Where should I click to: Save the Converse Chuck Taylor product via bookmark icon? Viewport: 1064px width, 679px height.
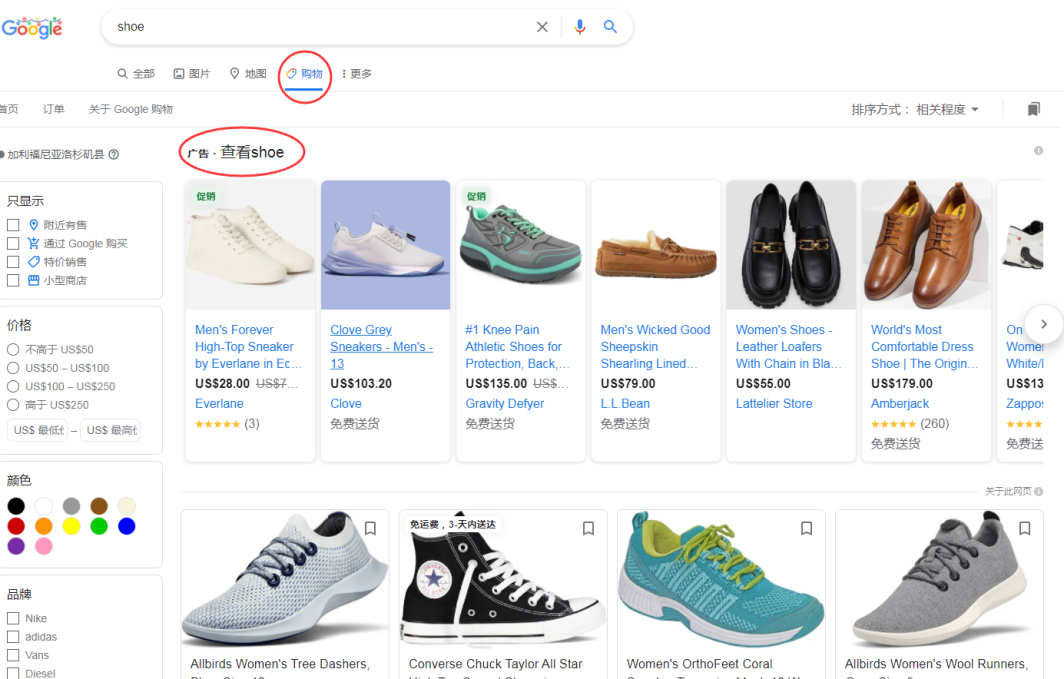point(588,528)
